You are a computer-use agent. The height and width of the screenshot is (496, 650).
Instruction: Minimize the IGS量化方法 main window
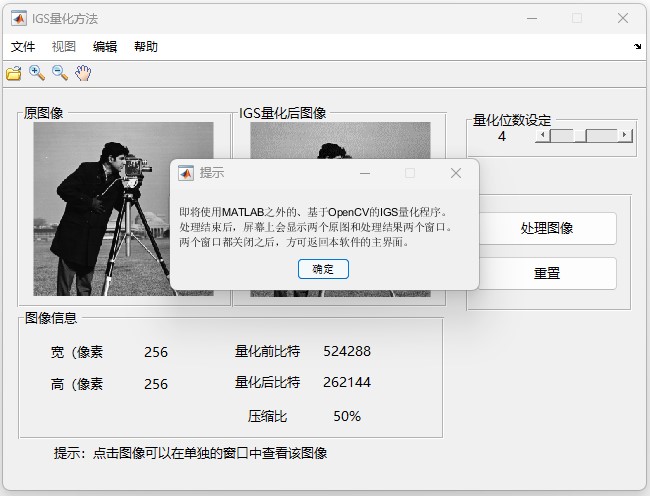point(532,18)
